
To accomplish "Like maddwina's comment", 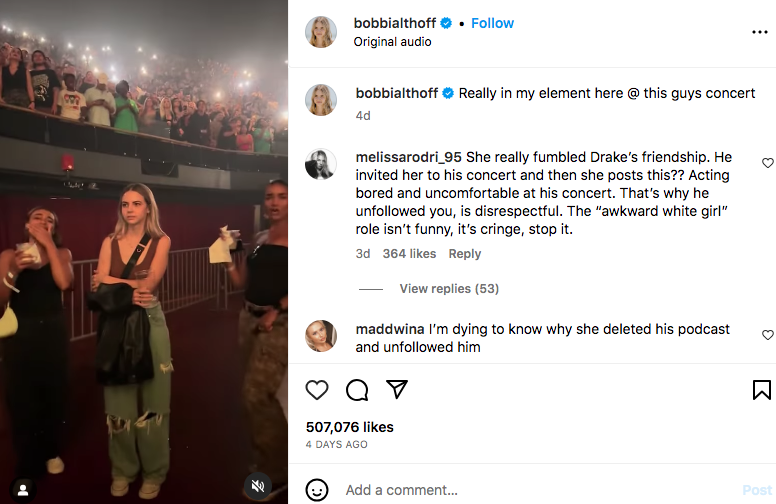I will pos(768,335).
